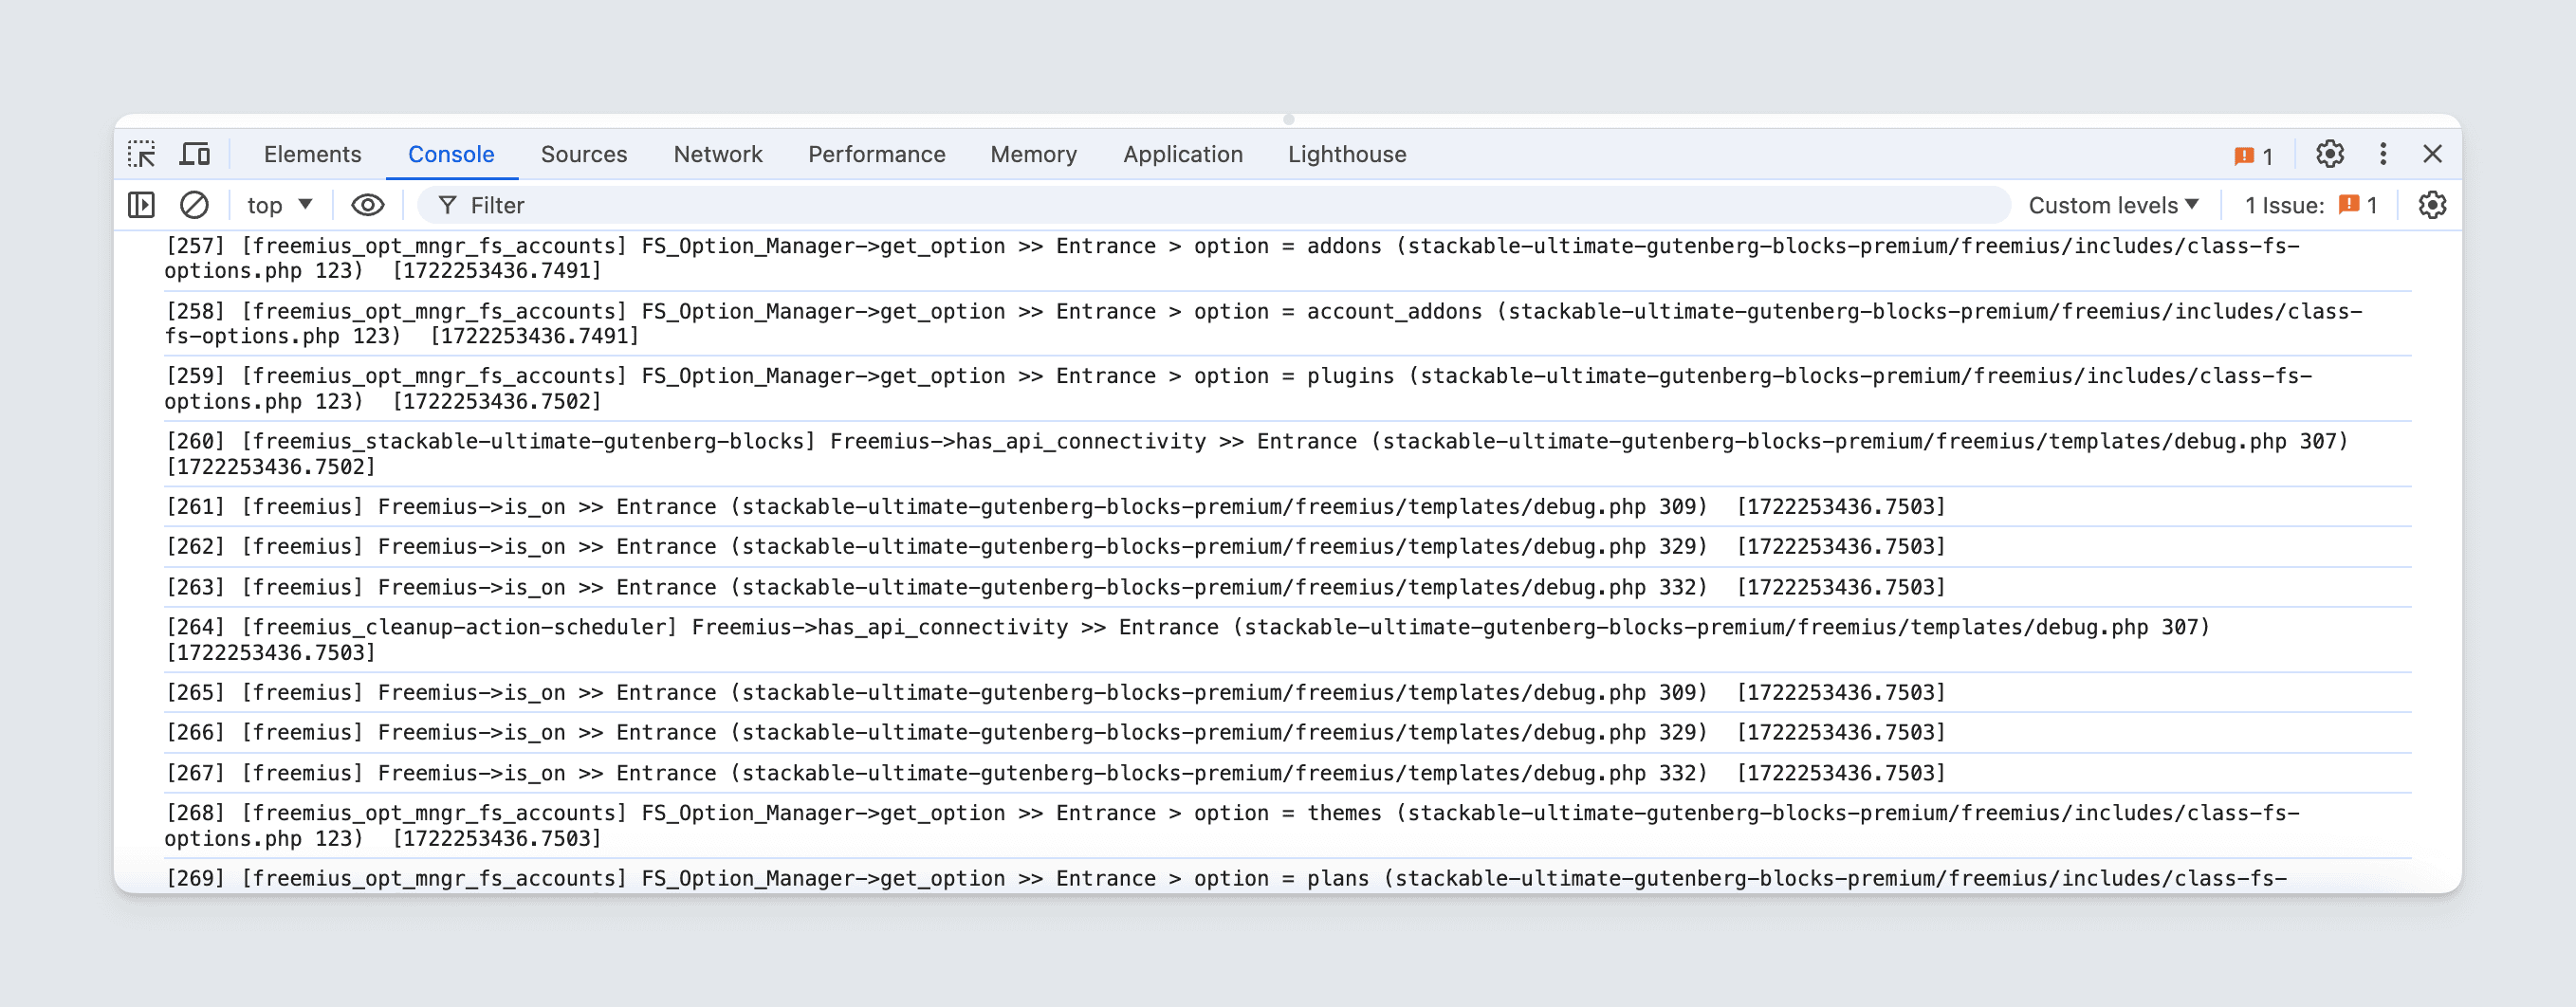This screenshot has width=2576, height=1007.
Task: Select log entry [260] has_api_connectivity
Action: pyautogui.click(x=1288, y=454)
